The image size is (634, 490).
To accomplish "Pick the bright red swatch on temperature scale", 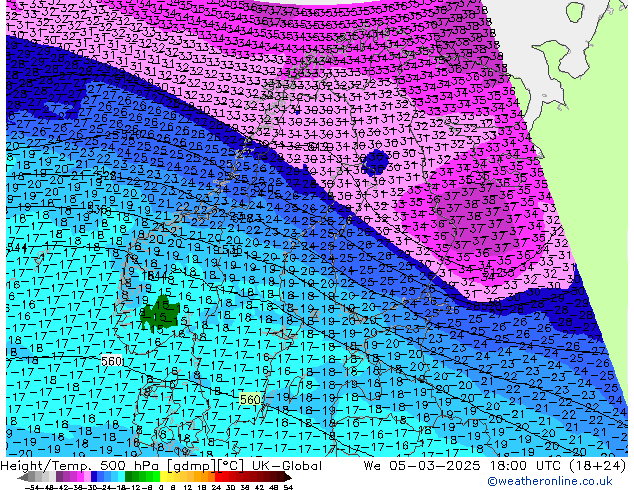I will (x=218, y=477).
